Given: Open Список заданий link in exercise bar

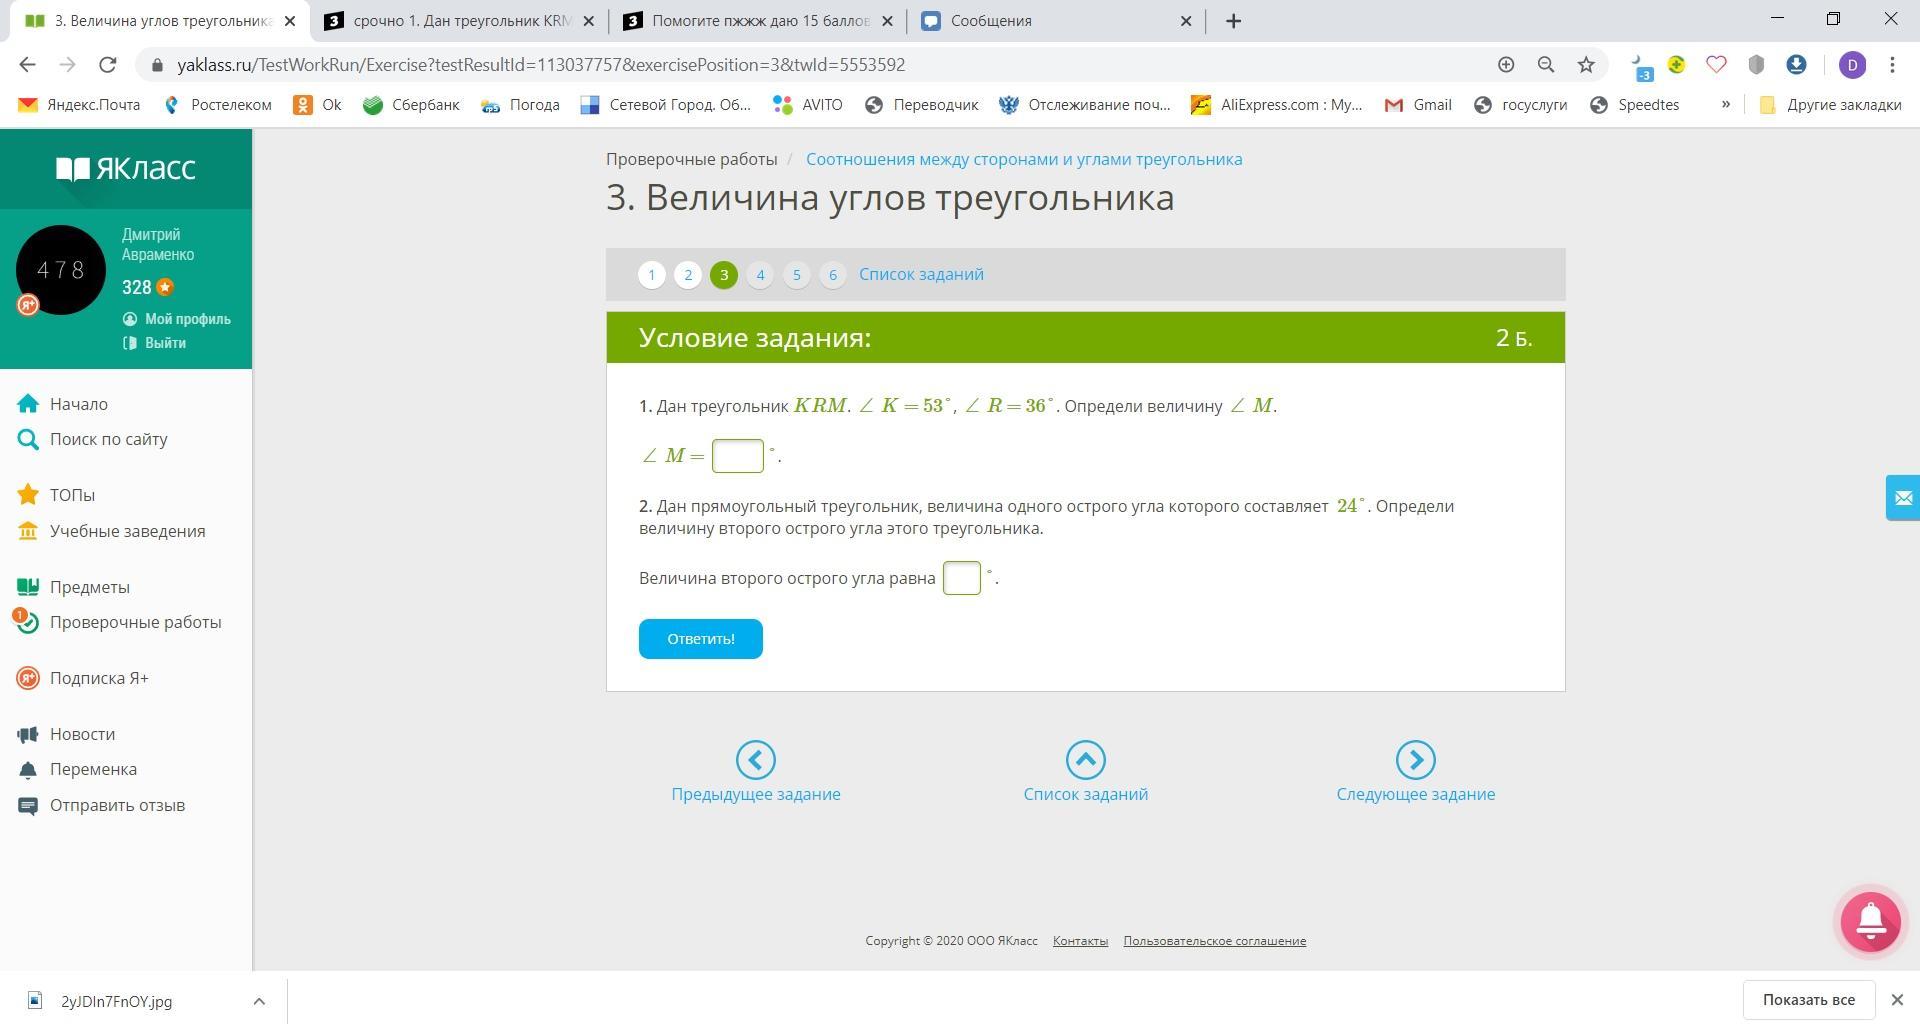Looking at the screenshot, I should 921,274.
